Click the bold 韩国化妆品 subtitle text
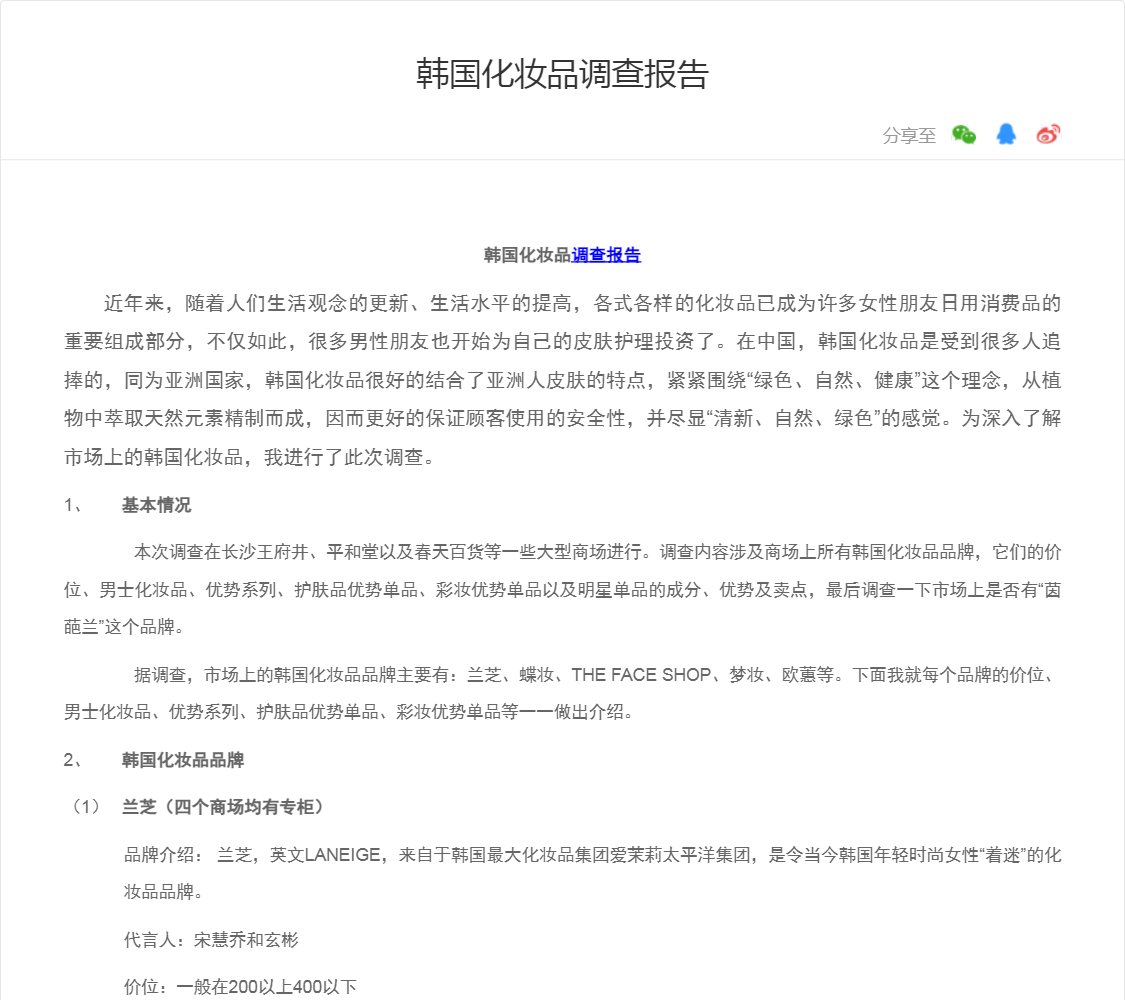The image size is (1125, 1000). point(527,255)
